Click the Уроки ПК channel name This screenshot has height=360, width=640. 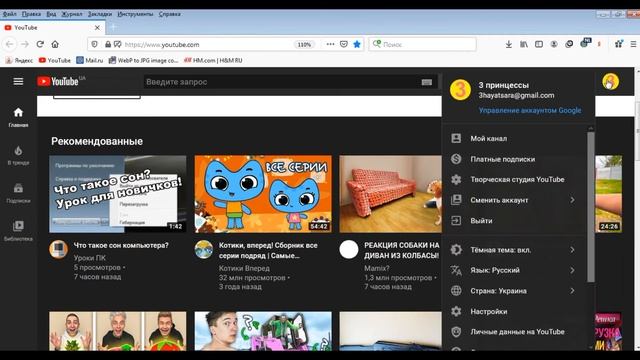tap(90, 258)
